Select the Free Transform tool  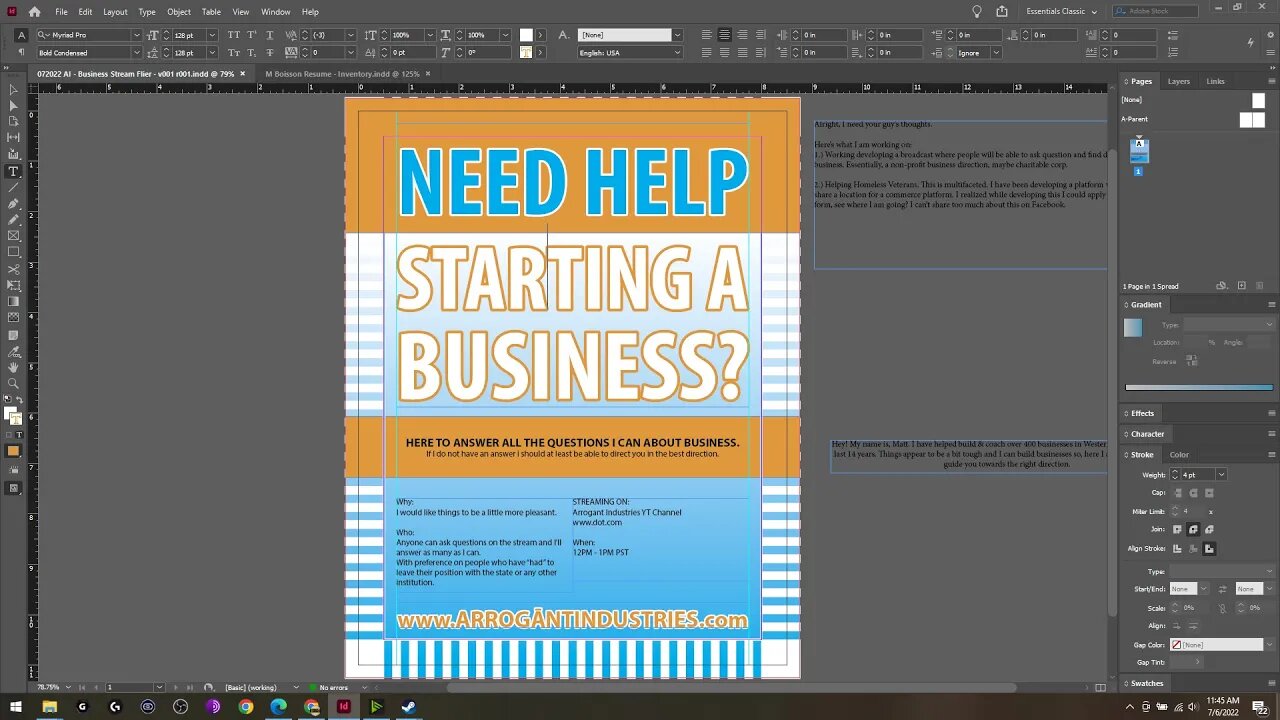(13, 285)
